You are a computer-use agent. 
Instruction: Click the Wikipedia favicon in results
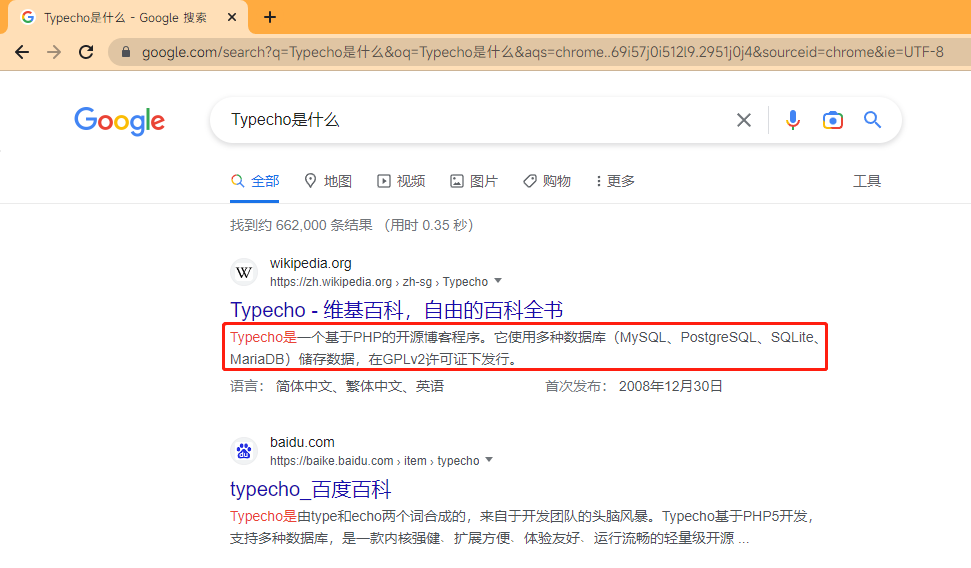click(x=244, y=272)
